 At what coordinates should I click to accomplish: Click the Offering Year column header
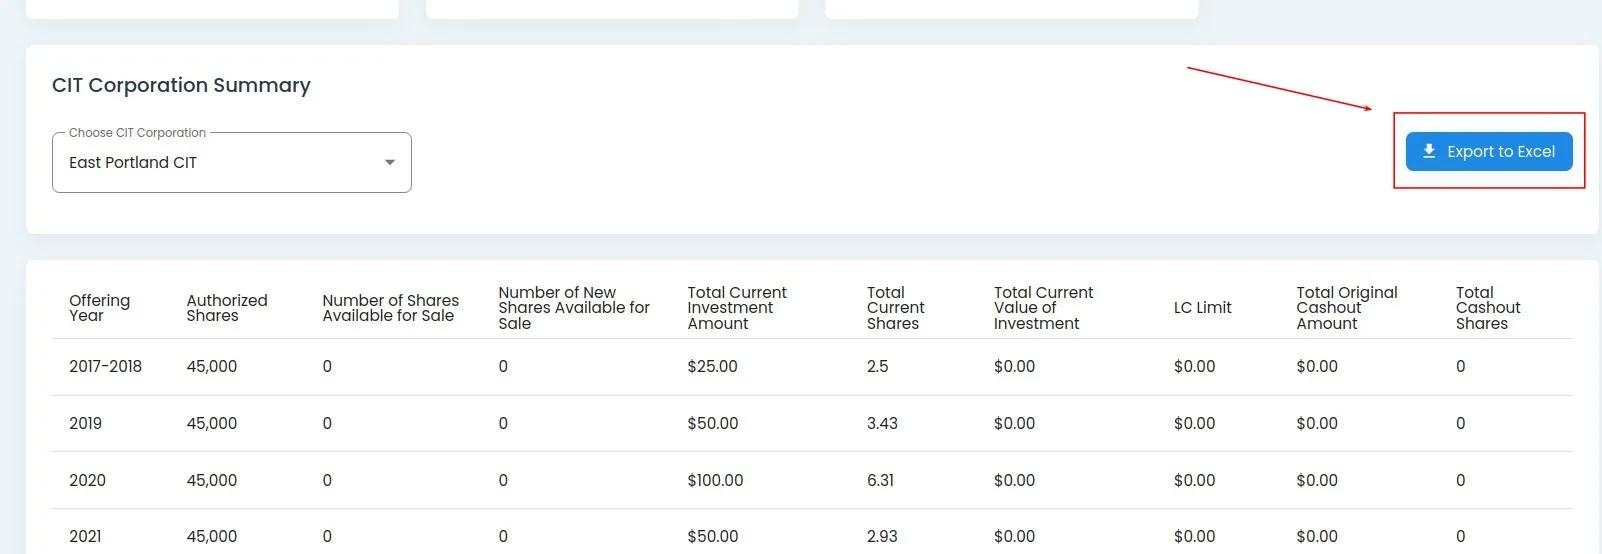[x=99, y=308]
